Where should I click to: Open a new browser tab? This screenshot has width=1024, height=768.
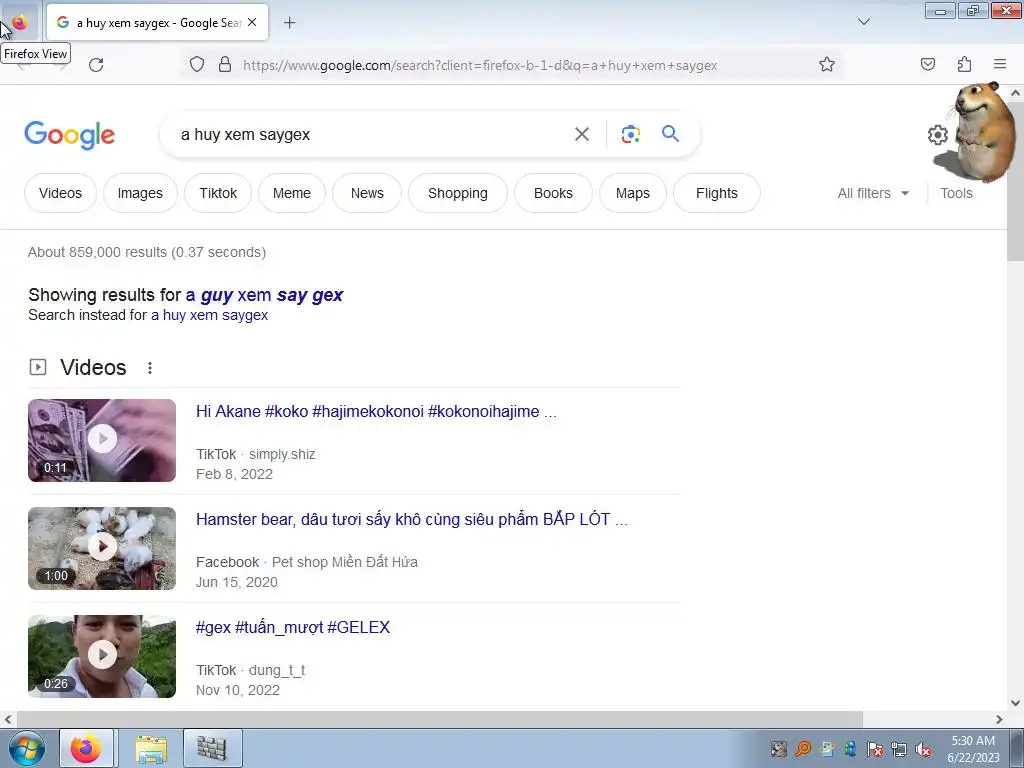[x=289, y=23]
